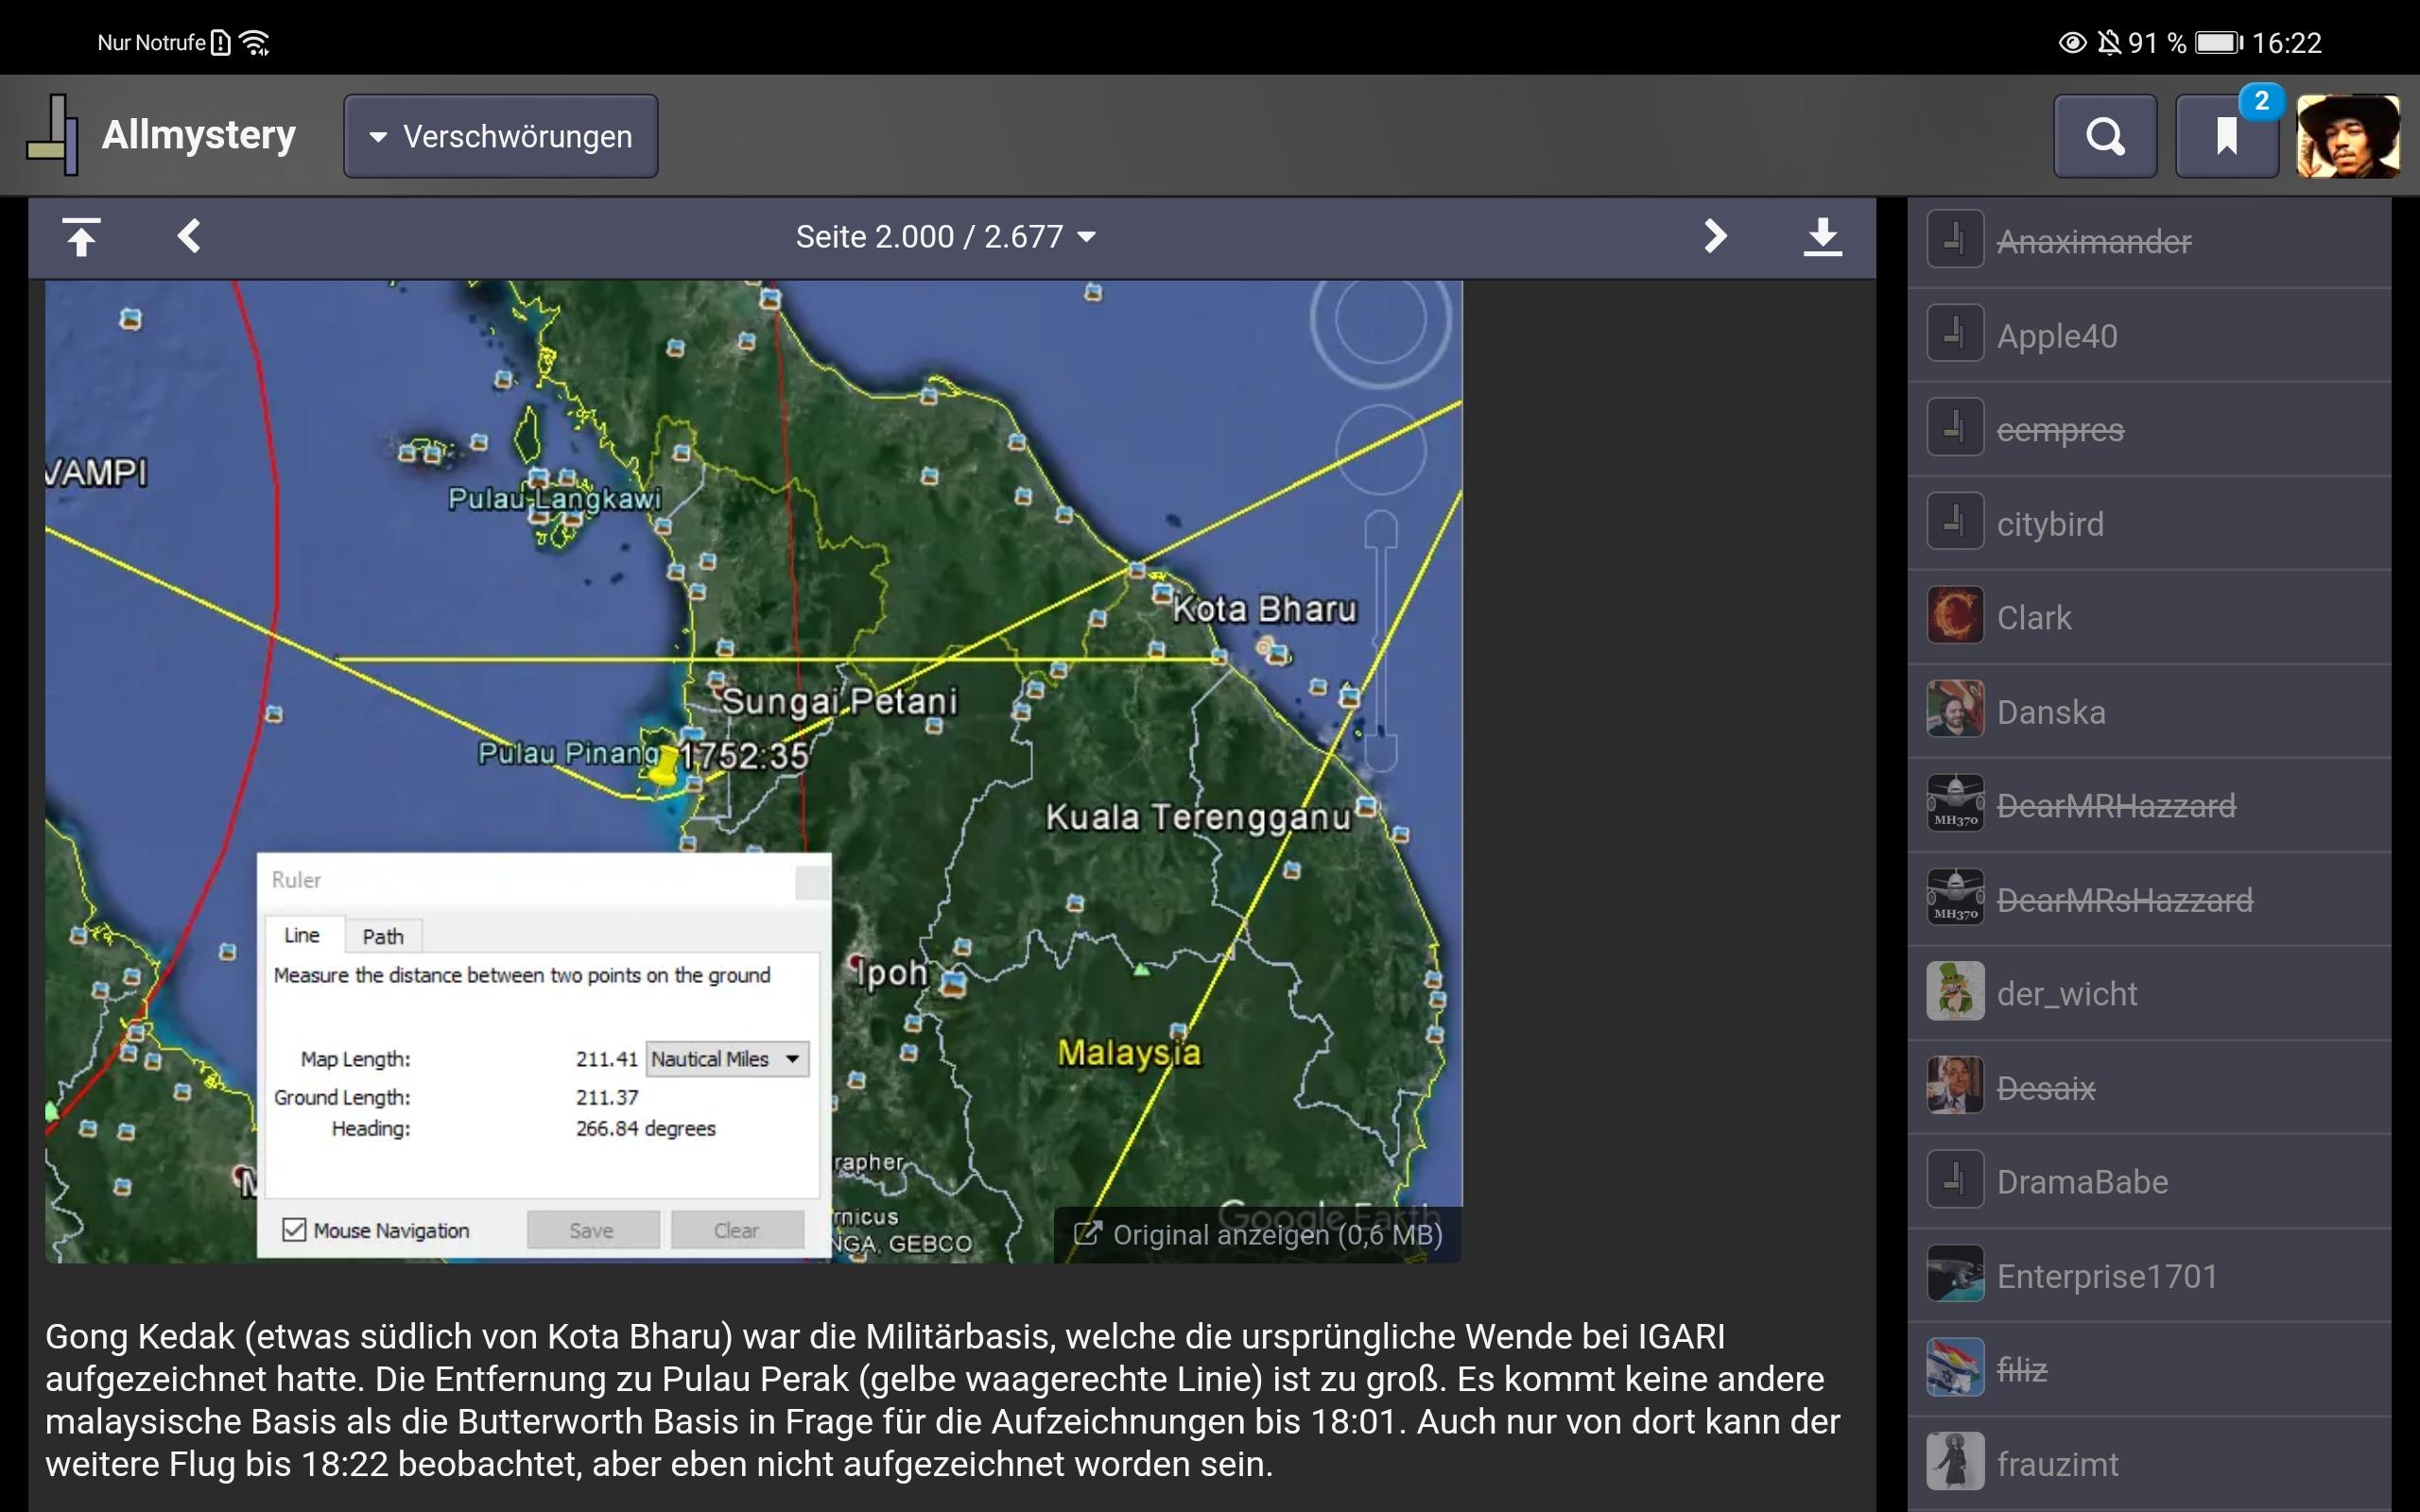Tap the battery indicator in status bar
The image size is (2420, 1512).
tap(2219, 43)
